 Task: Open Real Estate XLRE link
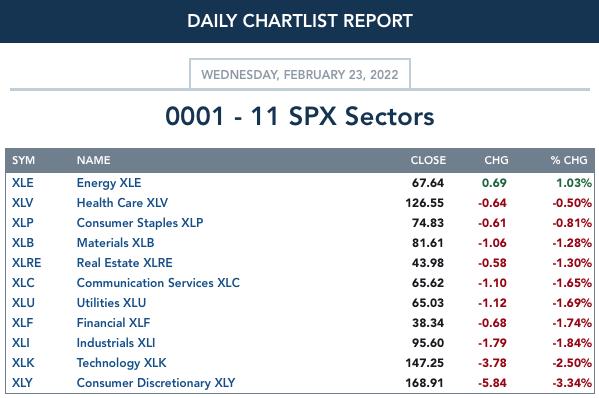[x=125, y=263]
